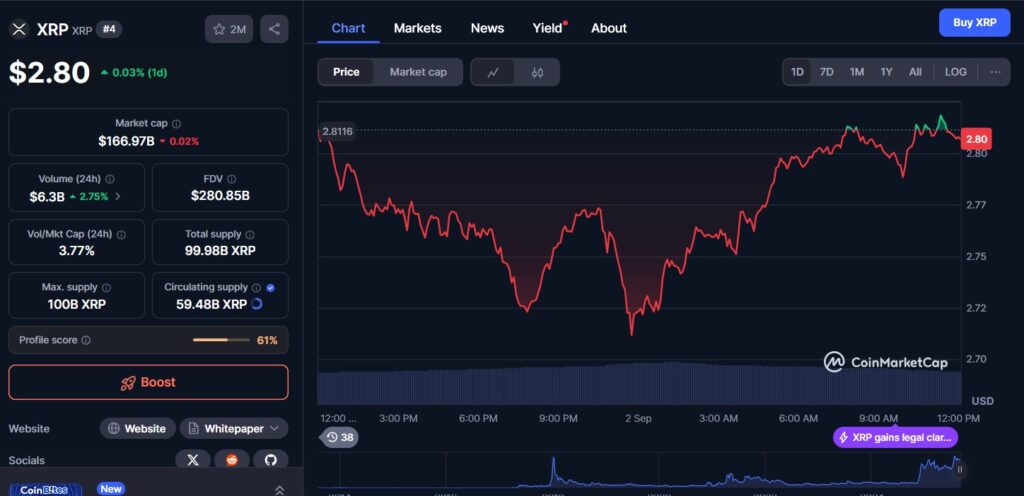
Task: Click the 3.77% Vol/Mkt Cap value
Action: click(x=76, y=251)
